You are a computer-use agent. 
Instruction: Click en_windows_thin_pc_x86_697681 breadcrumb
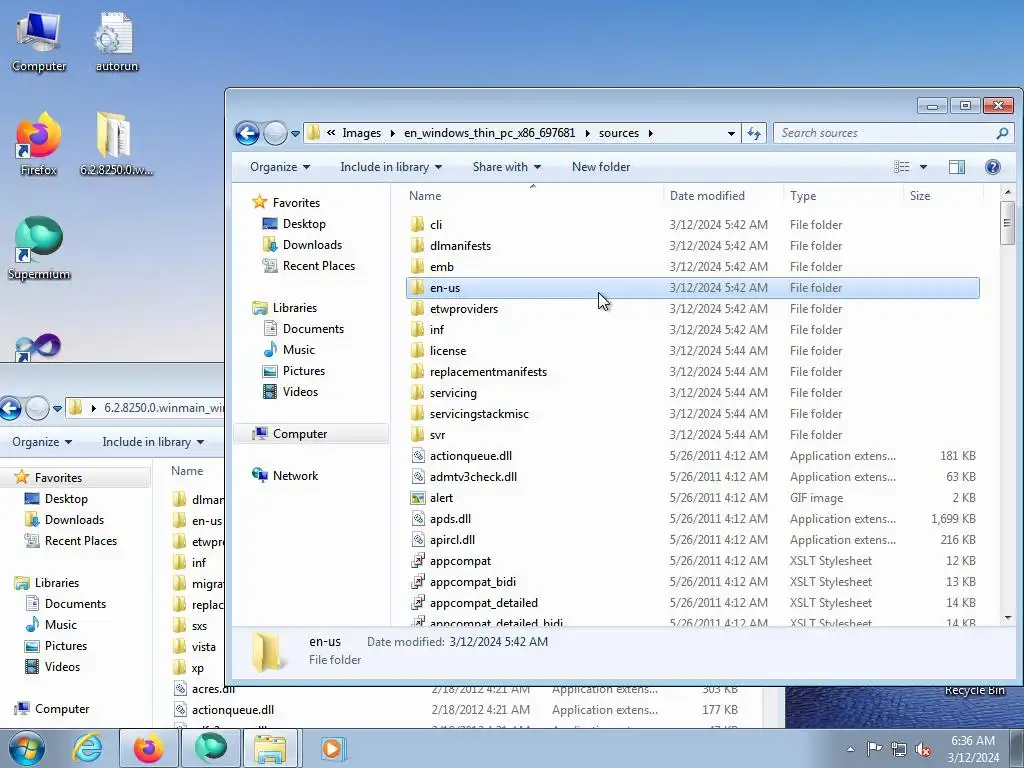point(489,133)
